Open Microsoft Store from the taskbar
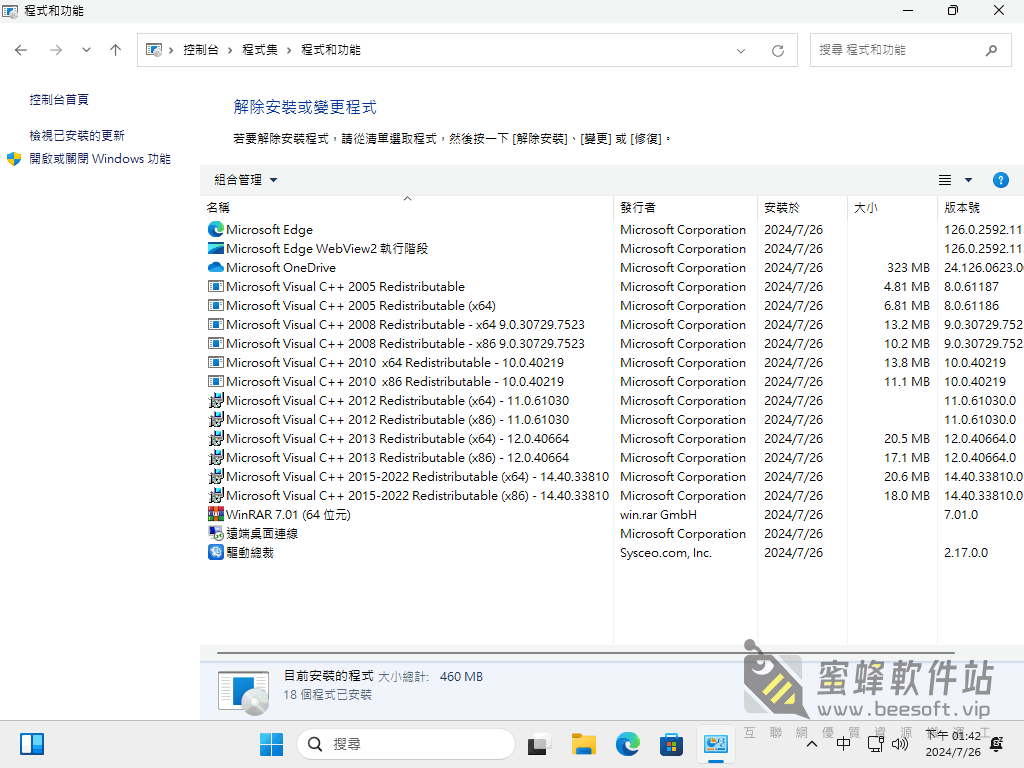 click(671, 744)
